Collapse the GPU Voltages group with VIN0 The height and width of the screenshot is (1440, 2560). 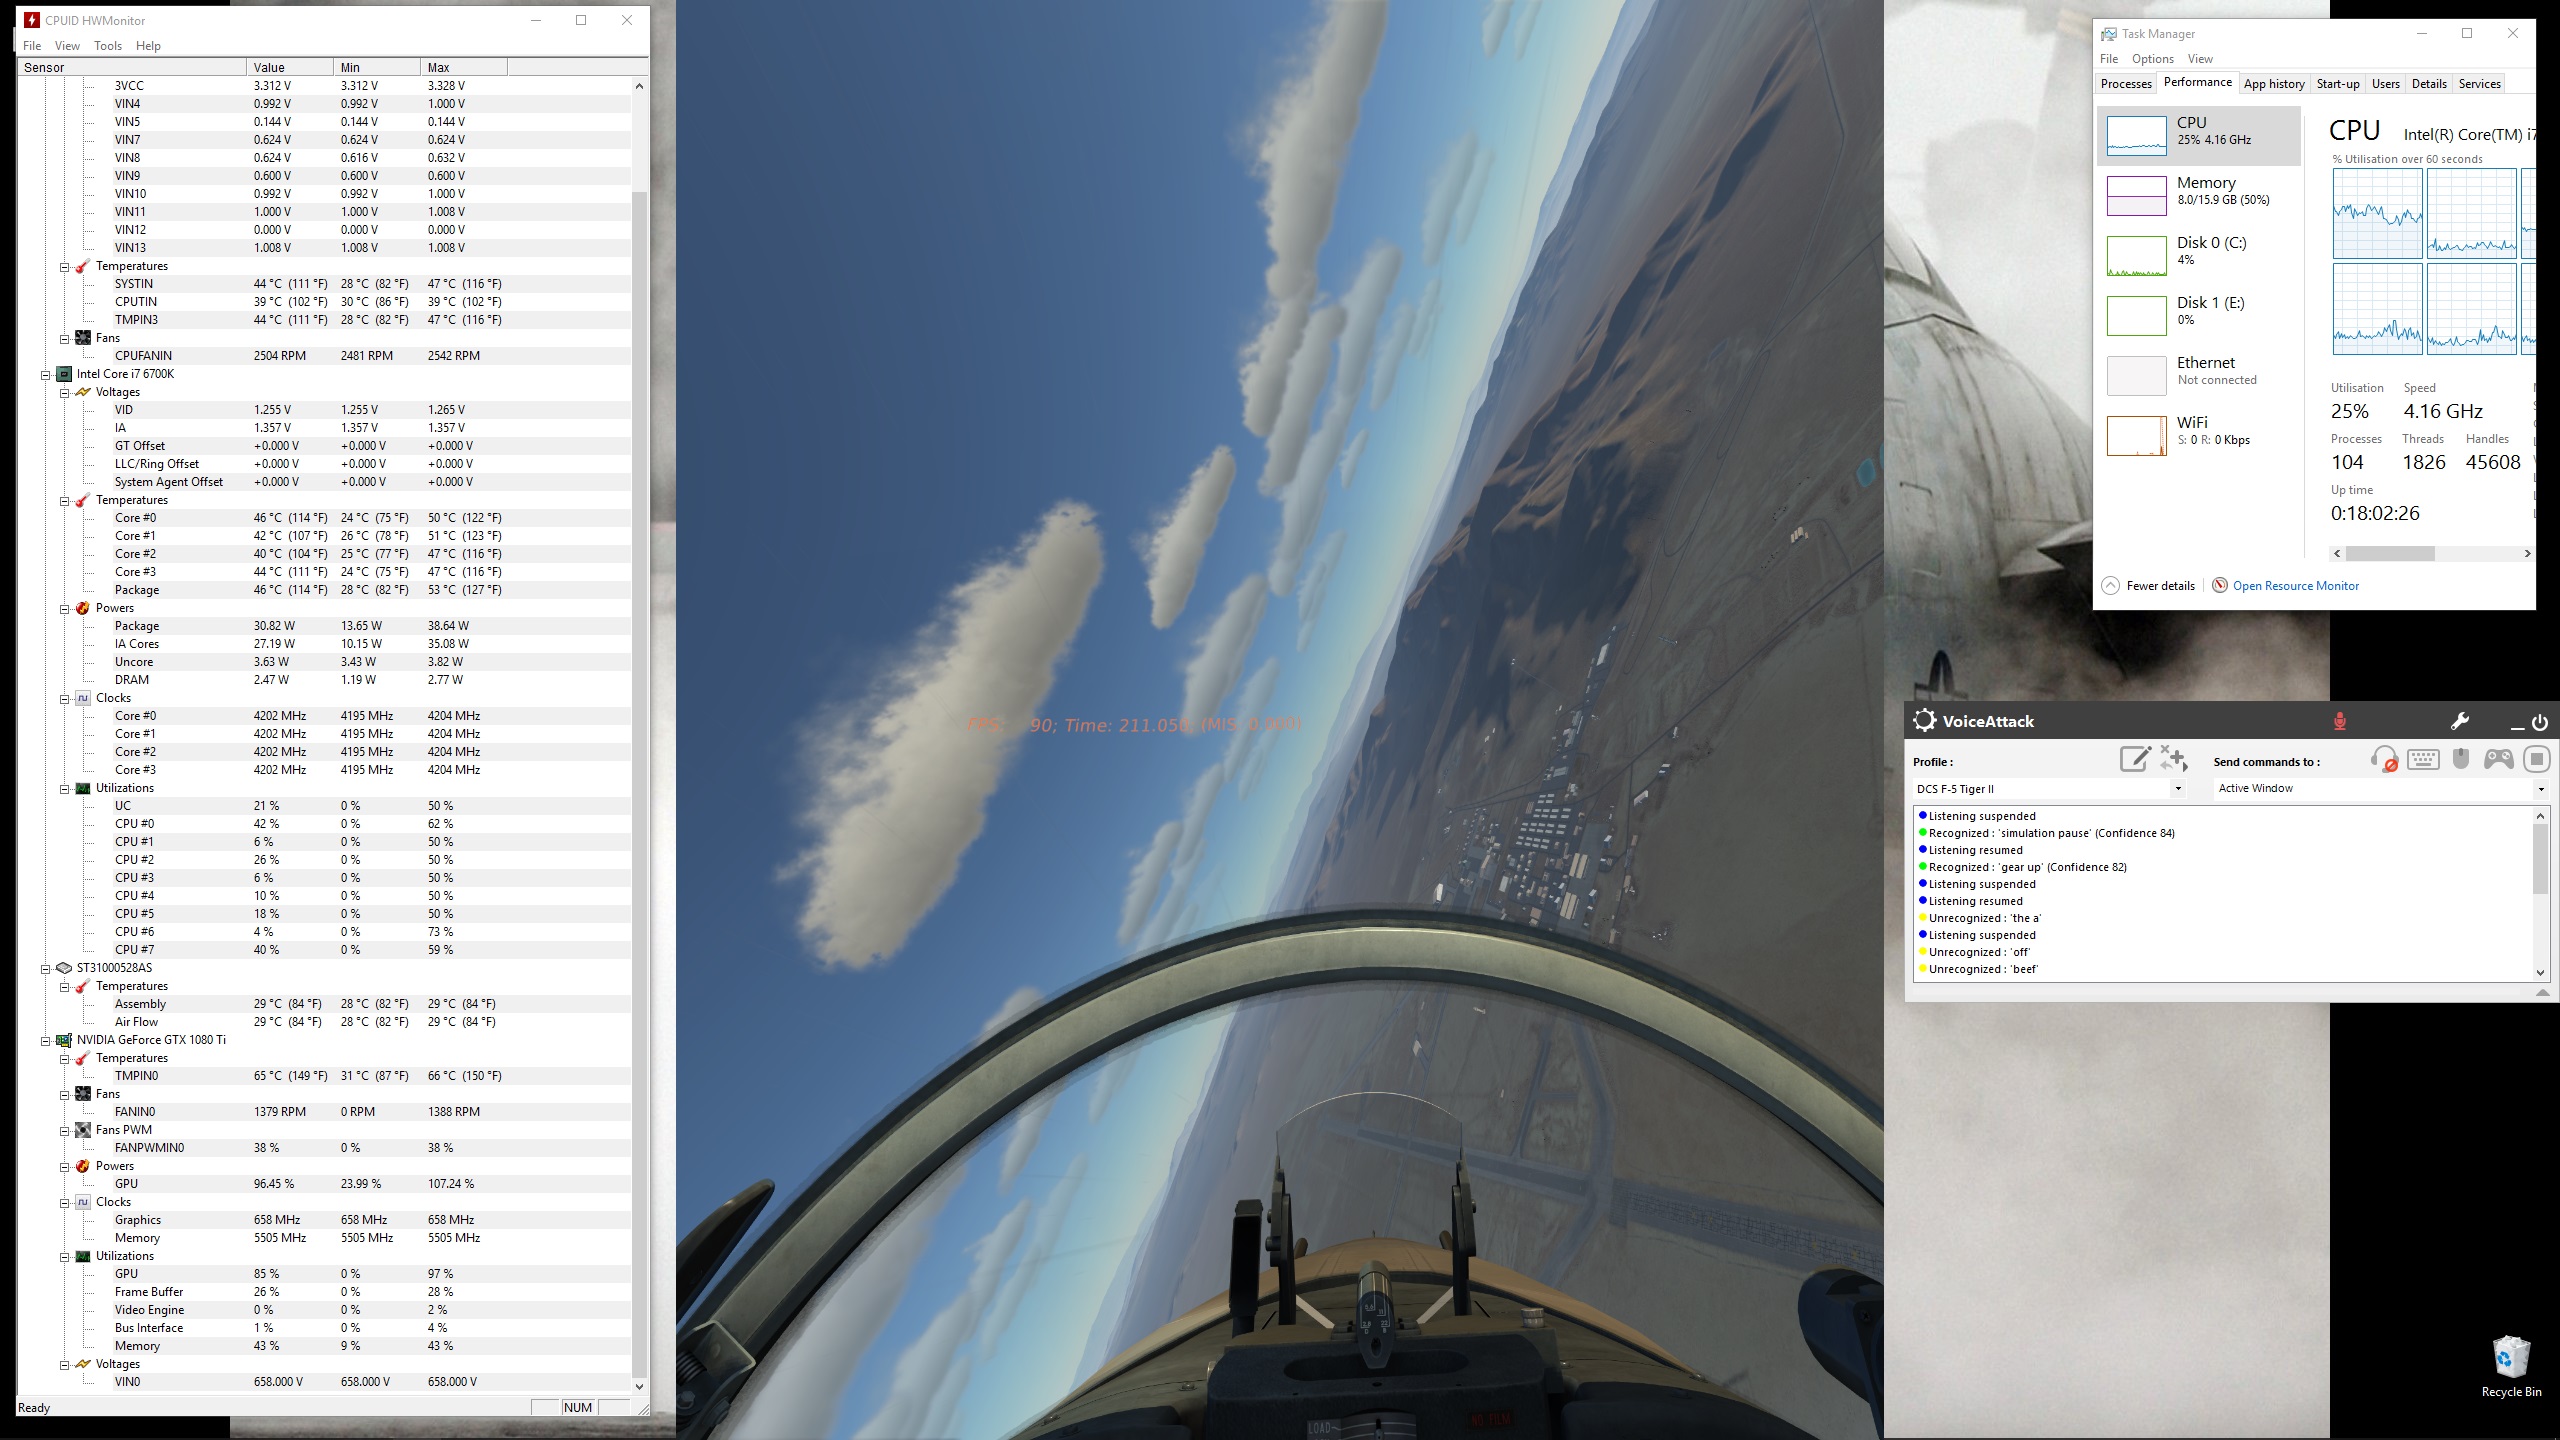64,1364
